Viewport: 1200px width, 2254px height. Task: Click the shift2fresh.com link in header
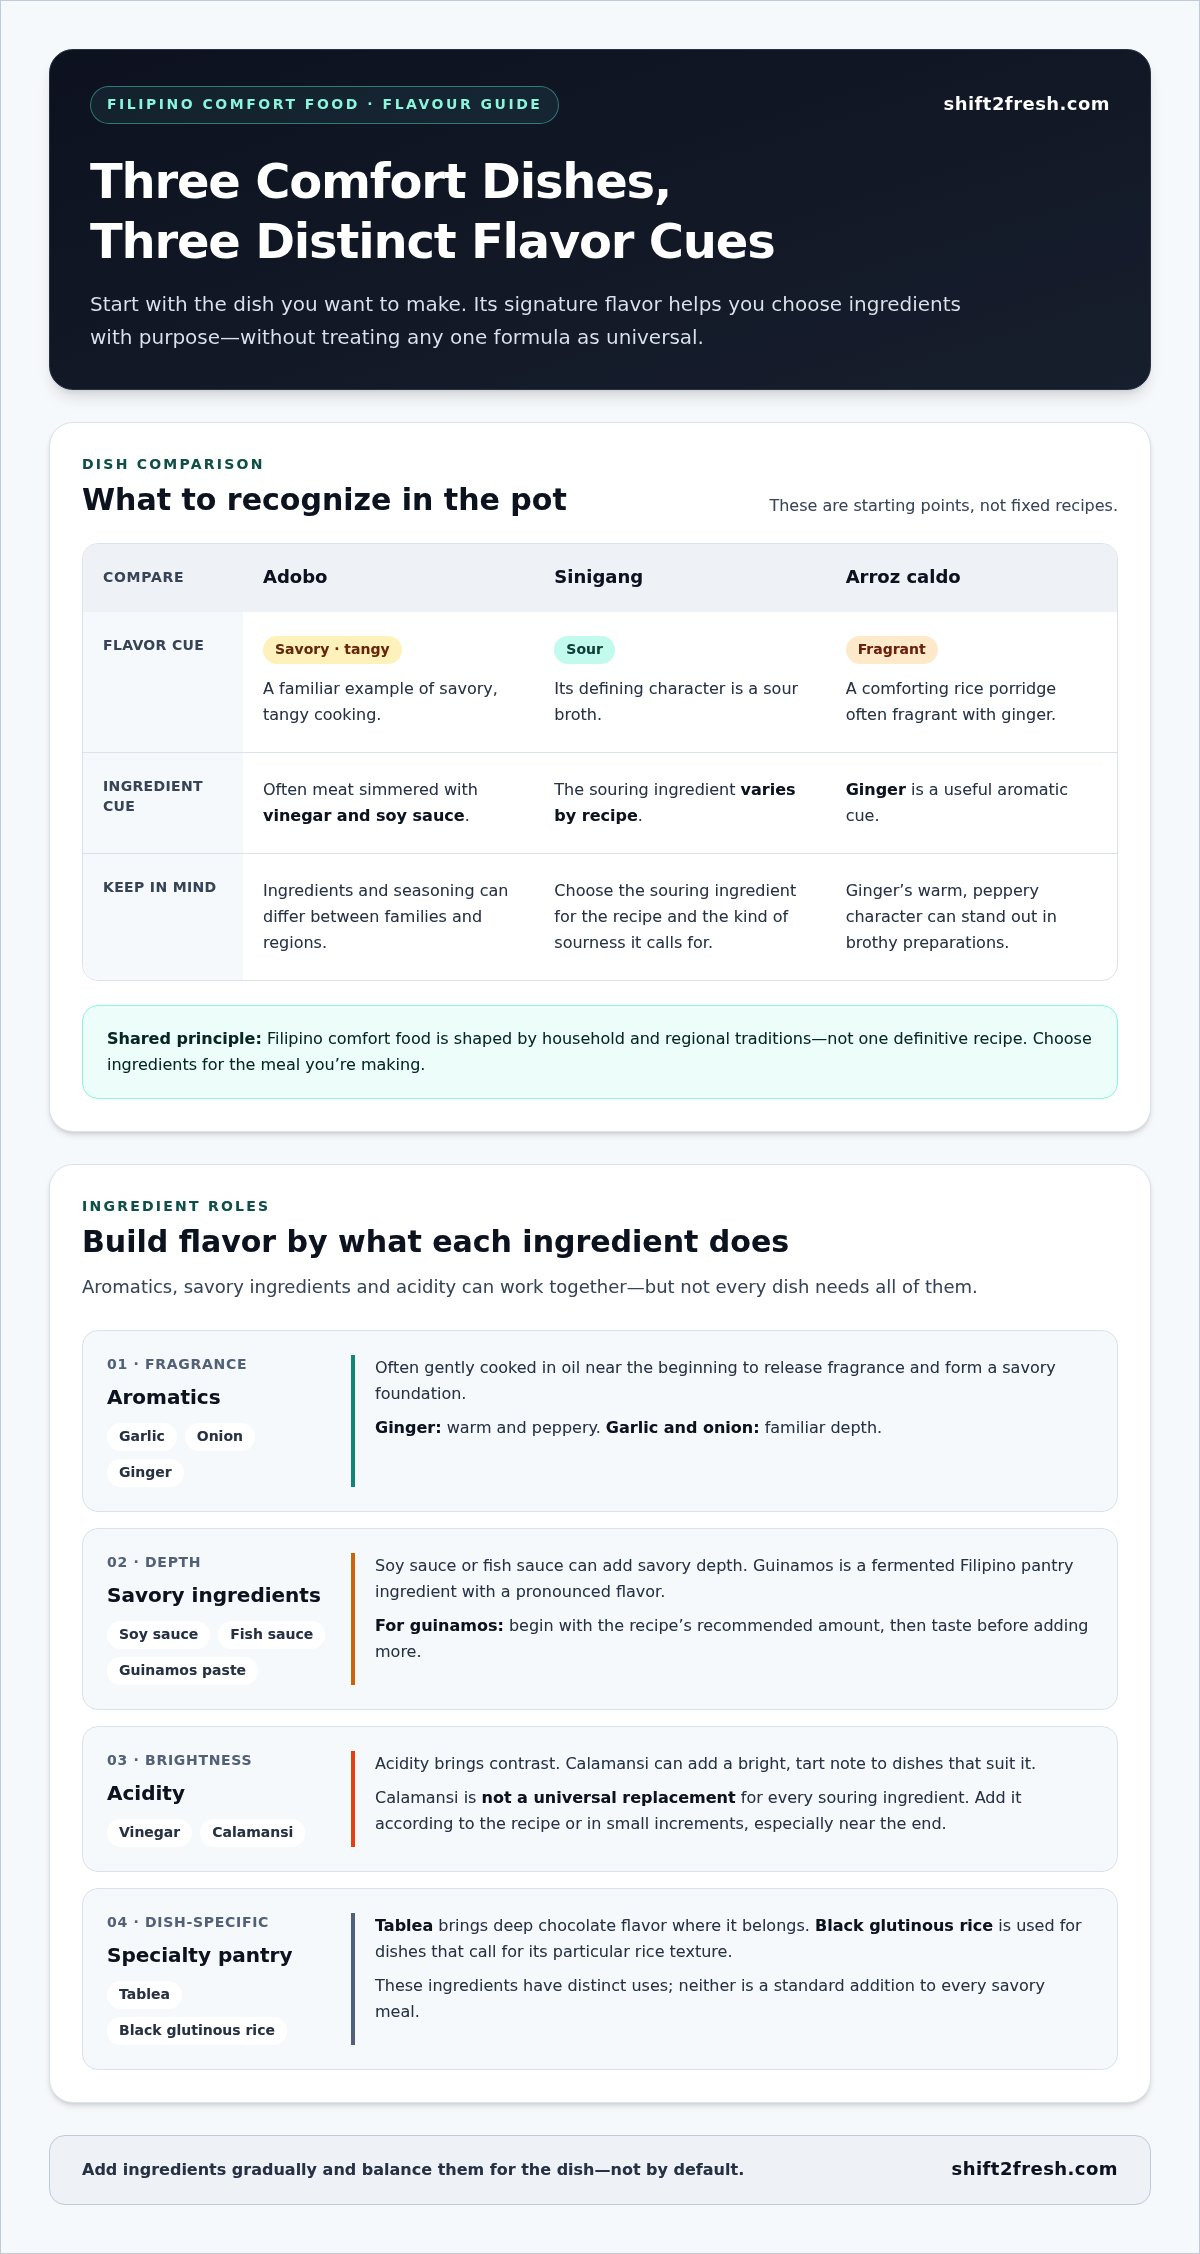click(1026, 104)
